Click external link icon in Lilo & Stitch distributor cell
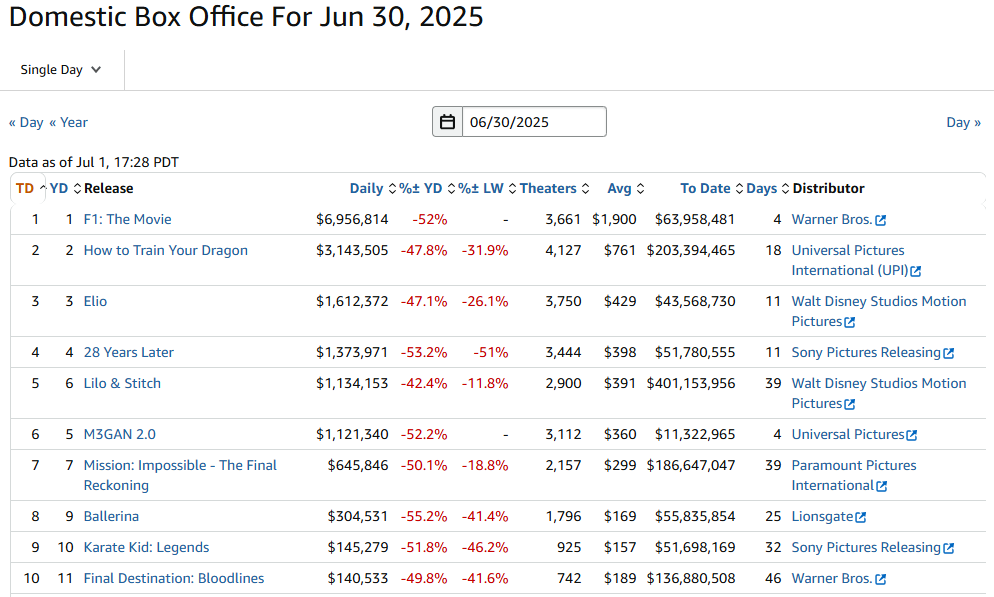The image size is (994, 597). pos(849,404)
